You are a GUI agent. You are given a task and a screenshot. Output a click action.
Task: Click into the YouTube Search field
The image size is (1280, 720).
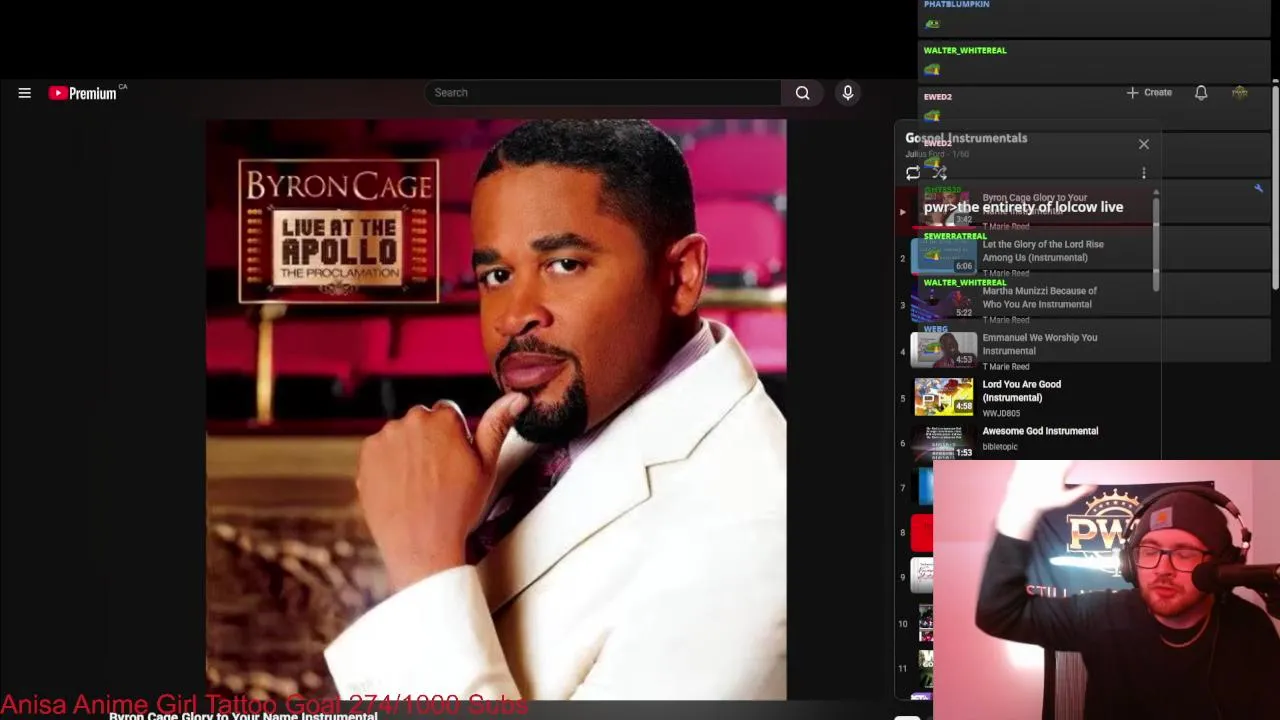(603, 93)
